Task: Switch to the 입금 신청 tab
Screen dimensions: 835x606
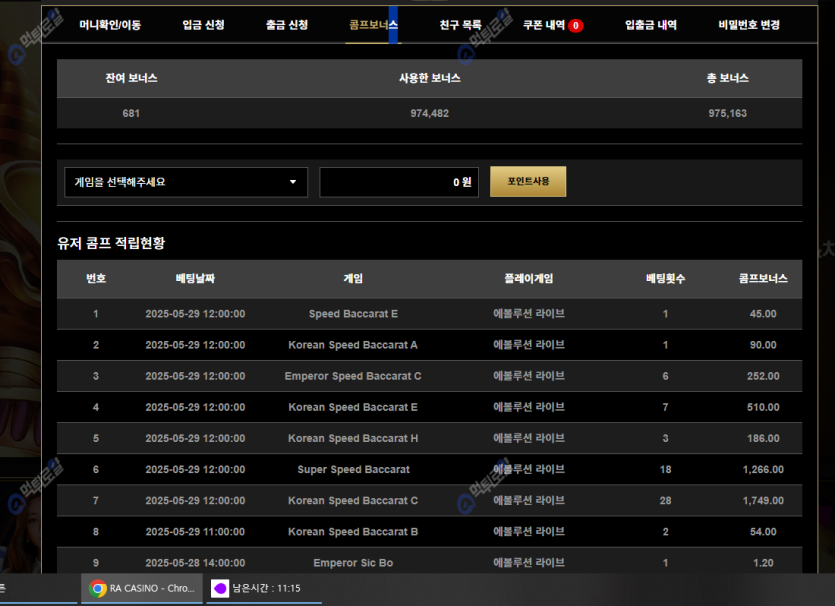Action: click(203, 25)
